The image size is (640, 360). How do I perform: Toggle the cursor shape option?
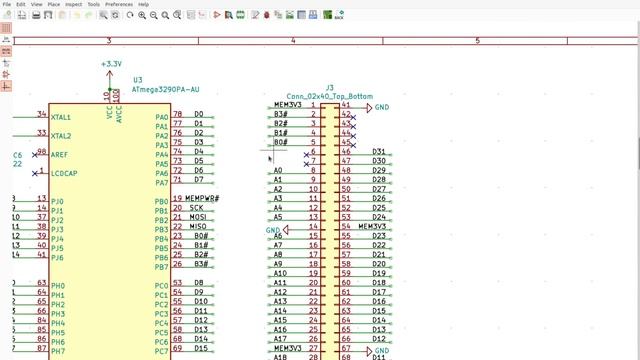tap(6, 63)
